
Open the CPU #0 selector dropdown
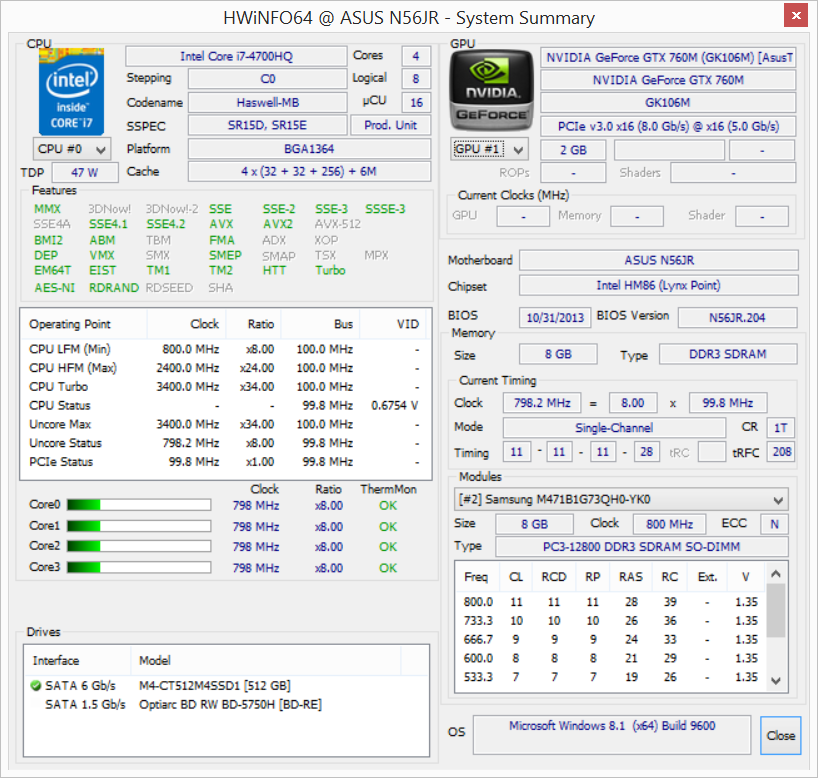[72, 149]
